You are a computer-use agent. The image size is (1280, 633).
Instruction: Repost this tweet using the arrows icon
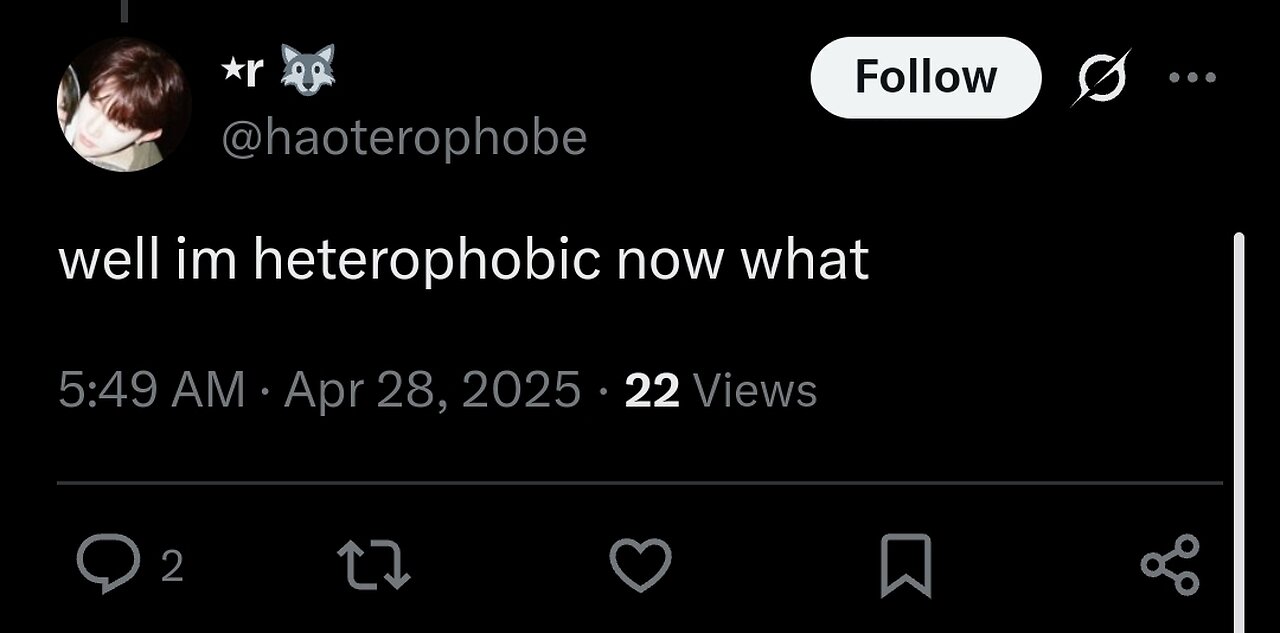click(373, 565)
